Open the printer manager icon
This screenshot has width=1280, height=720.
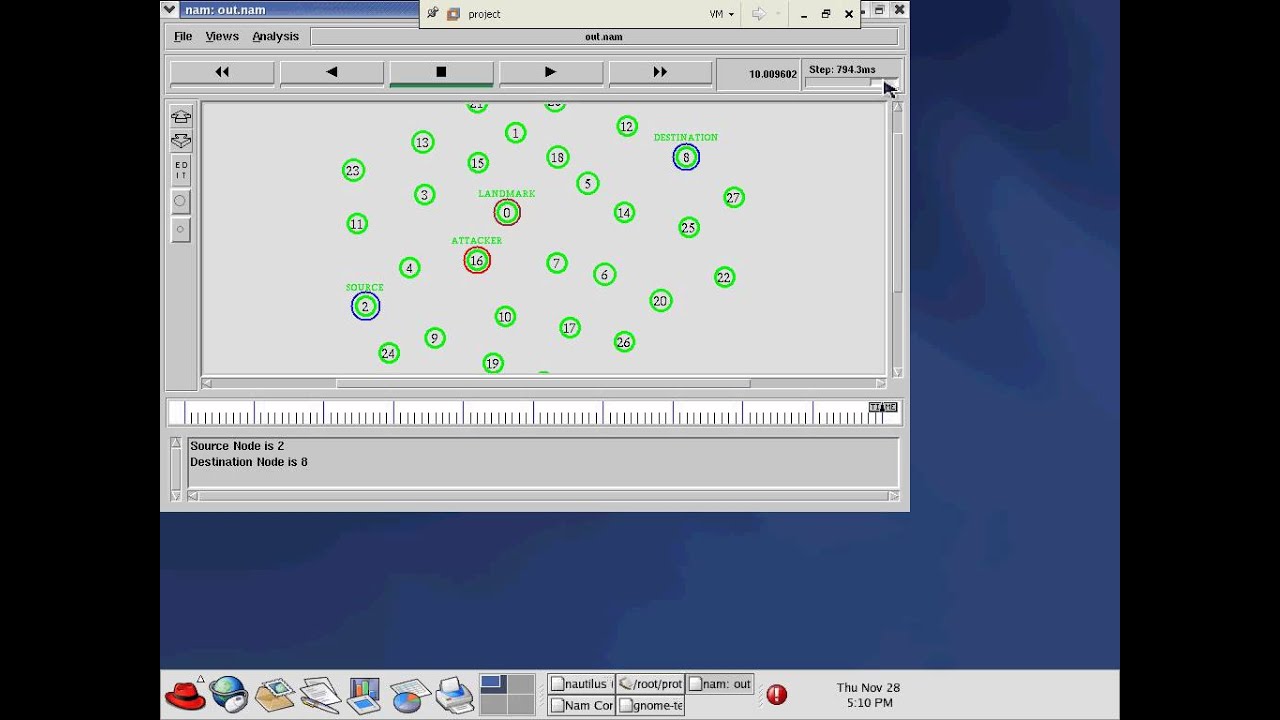tap(454, 694)
